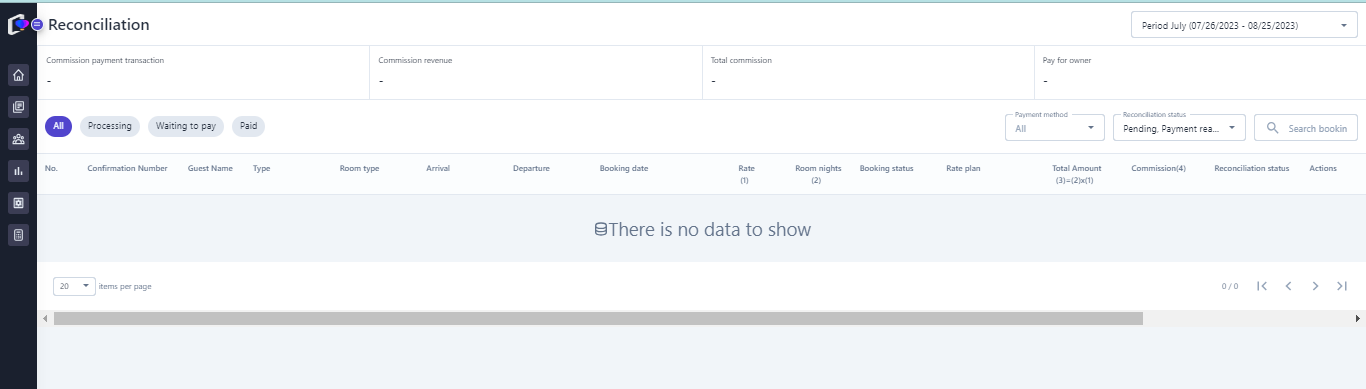Click the Search booking input field
Viewport: 1366px width, 389px height.
point(1306,128)
